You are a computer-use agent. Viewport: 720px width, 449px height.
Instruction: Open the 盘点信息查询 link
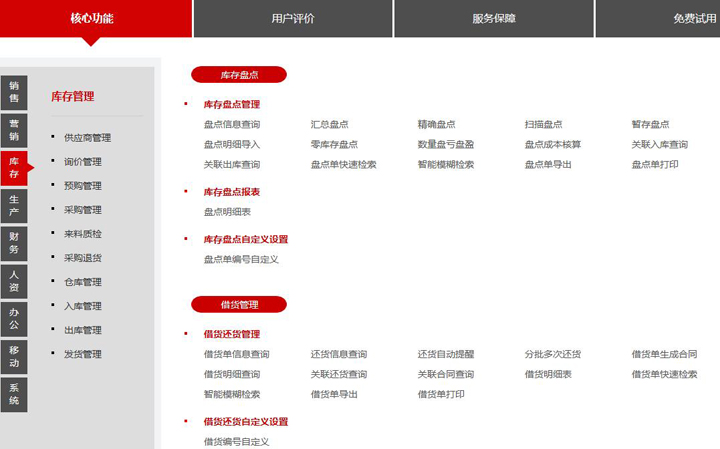pyautogui.click(x=232, y=125)
